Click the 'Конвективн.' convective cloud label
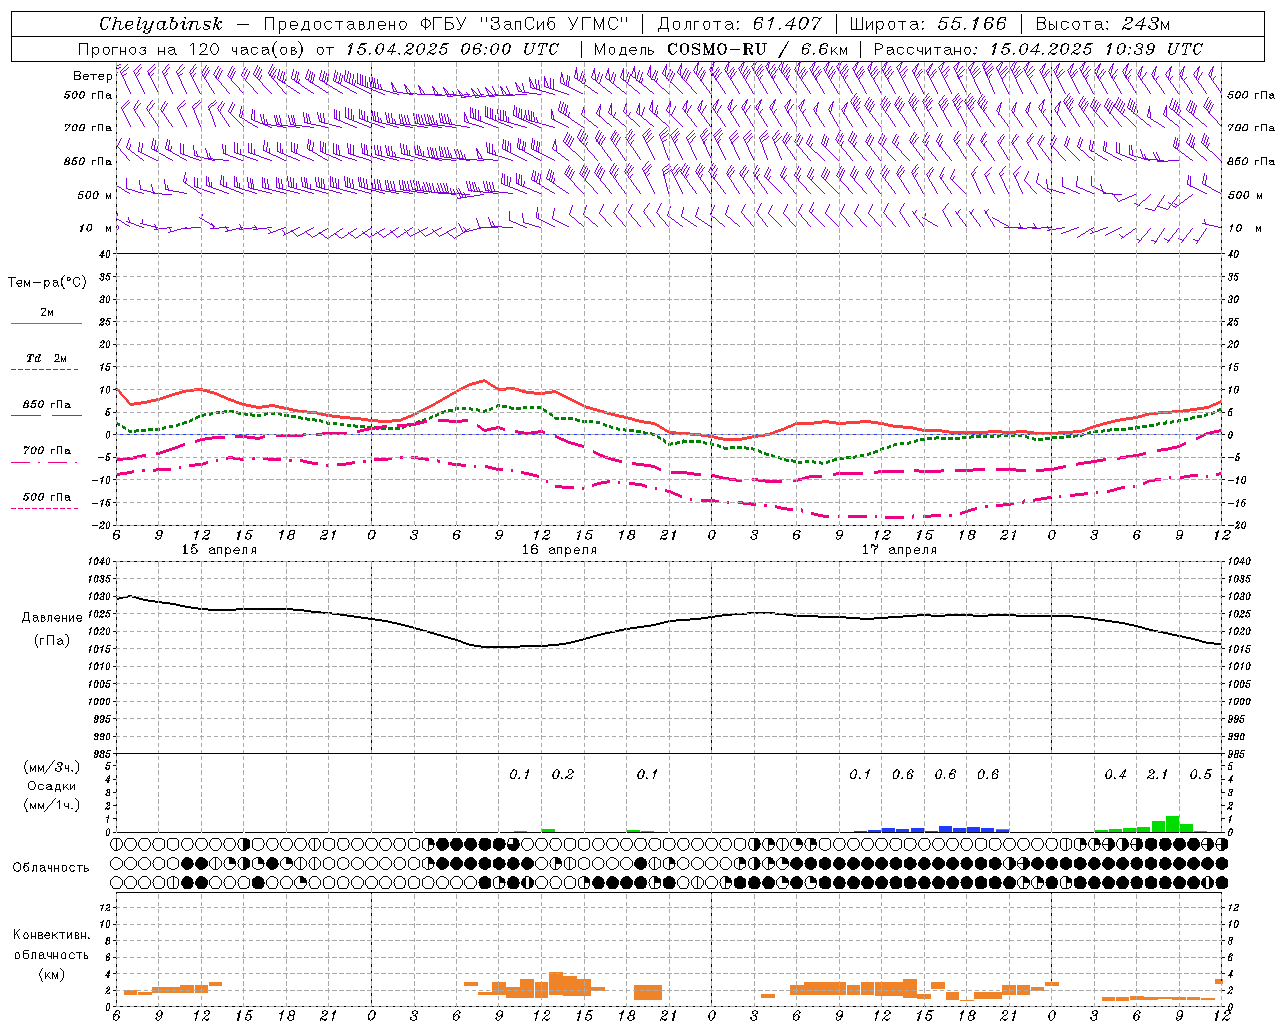Screen dimensions: 1280x1024 point(51,935)
